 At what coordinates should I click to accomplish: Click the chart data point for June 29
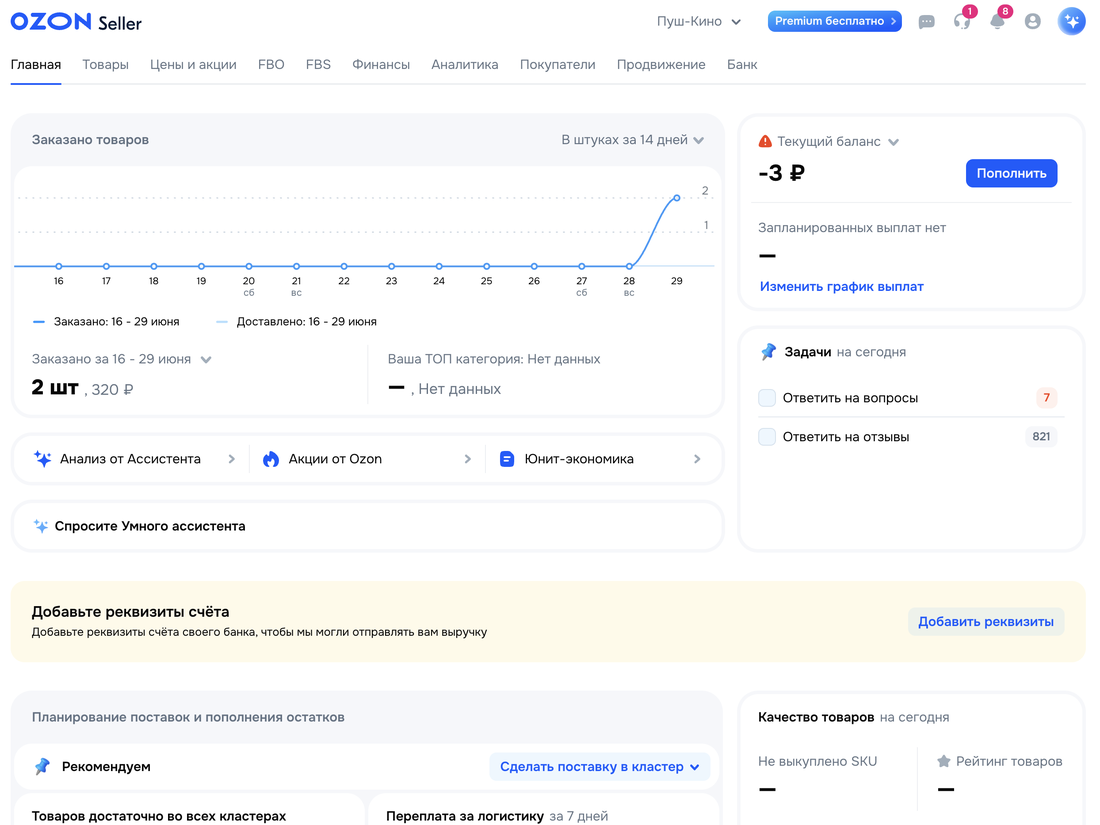(677, 198)
